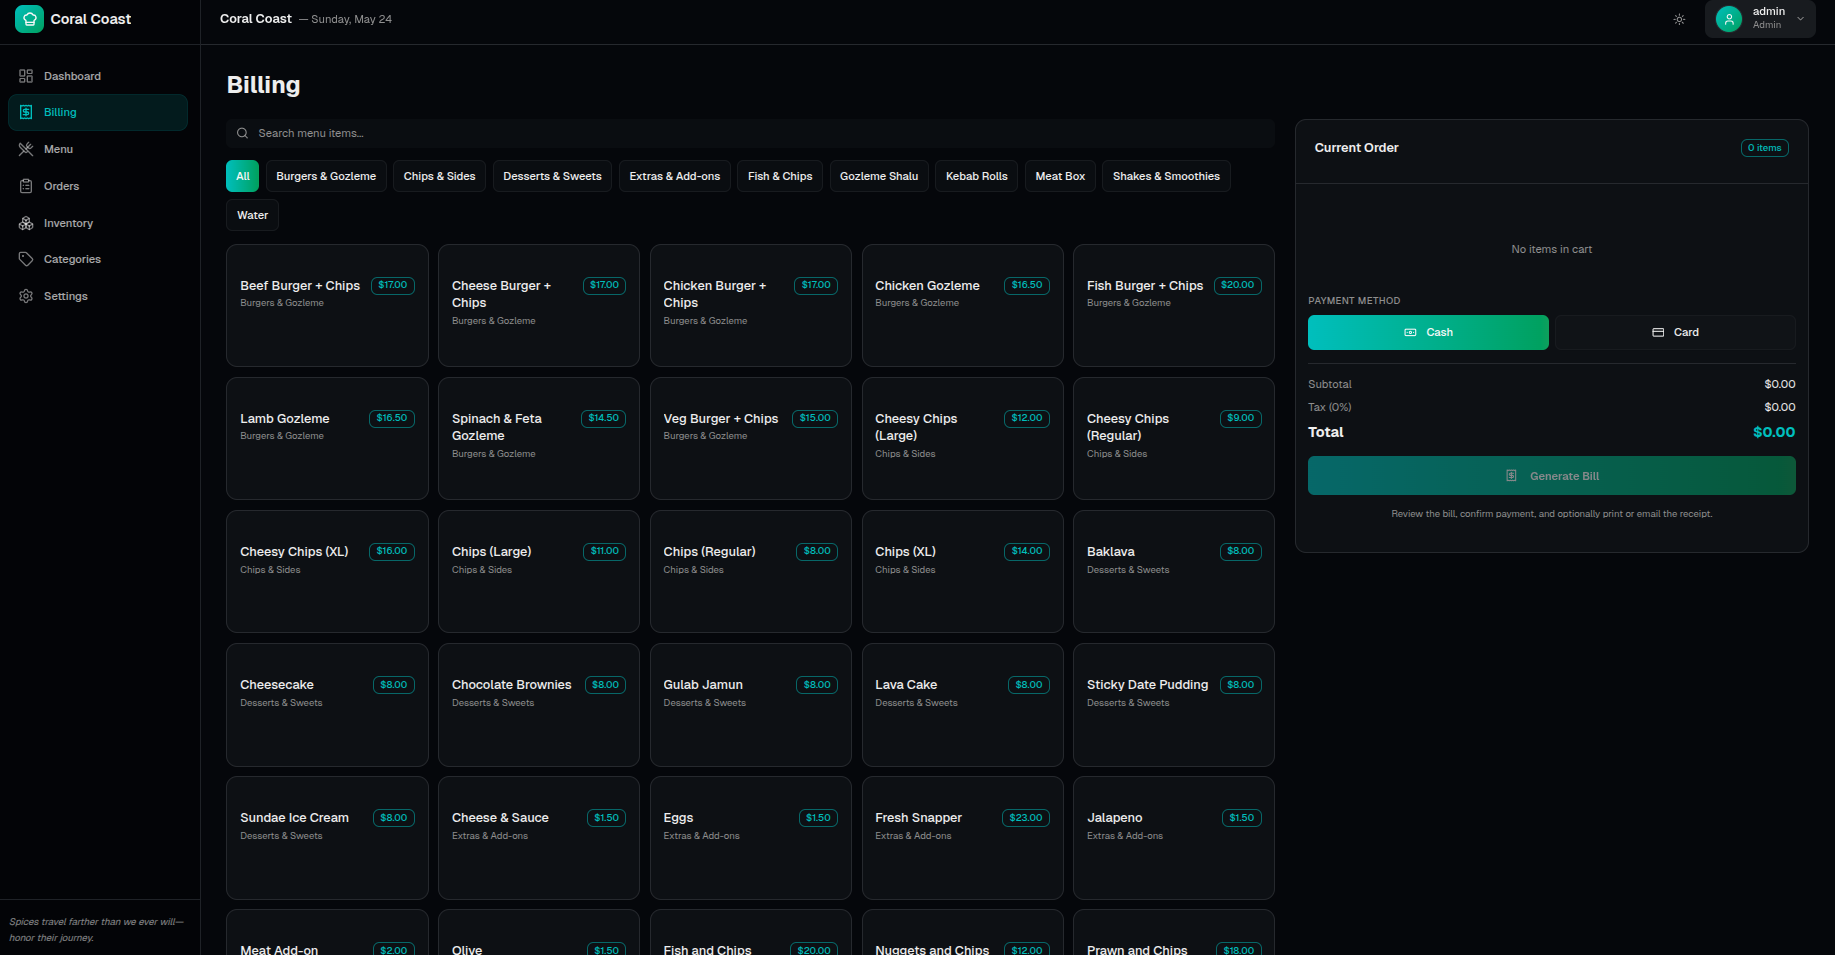
Task: Click the Billing receipt icon in sidebar
Action: [x=26, y=112]
